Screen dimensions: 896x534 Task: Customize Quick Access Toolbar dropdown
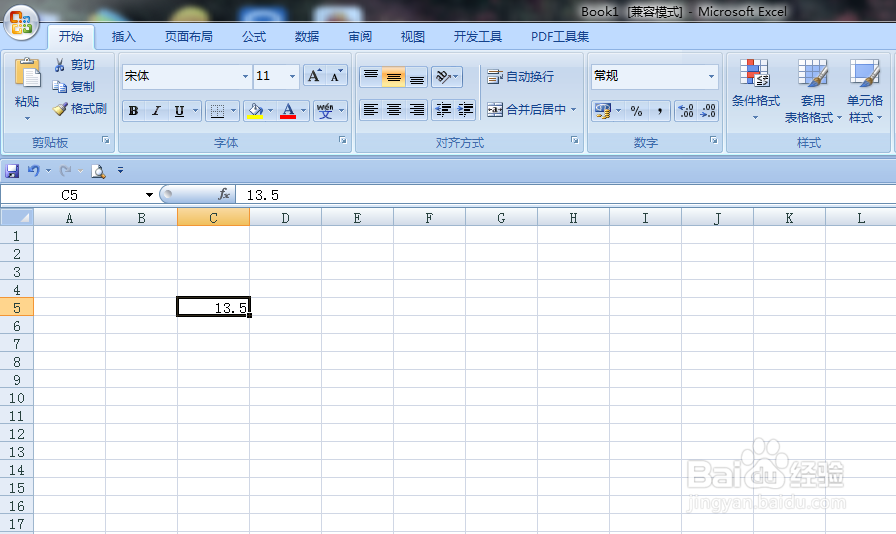pos(120,170)
